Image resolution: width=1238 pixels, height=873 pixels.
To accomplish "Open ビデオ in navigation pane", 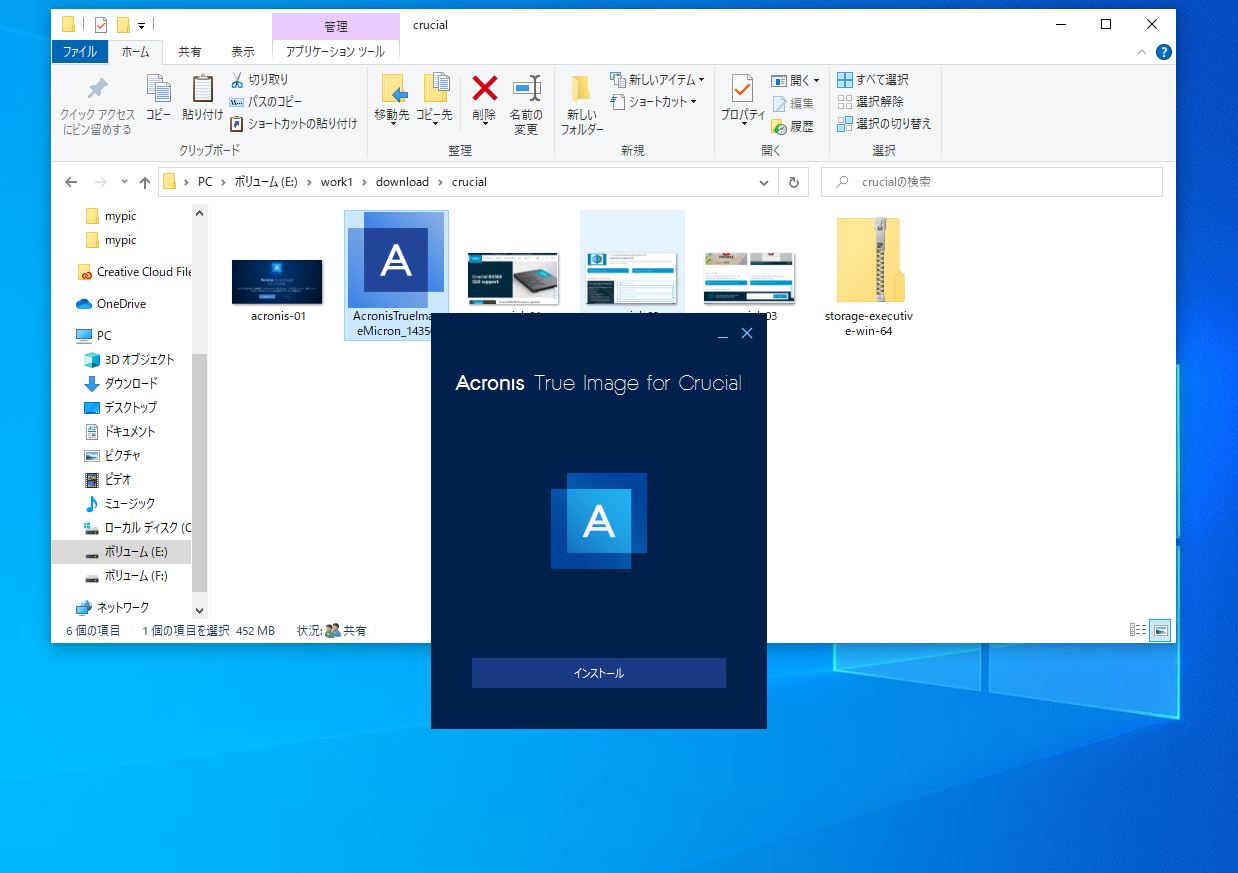I will 108,480.
